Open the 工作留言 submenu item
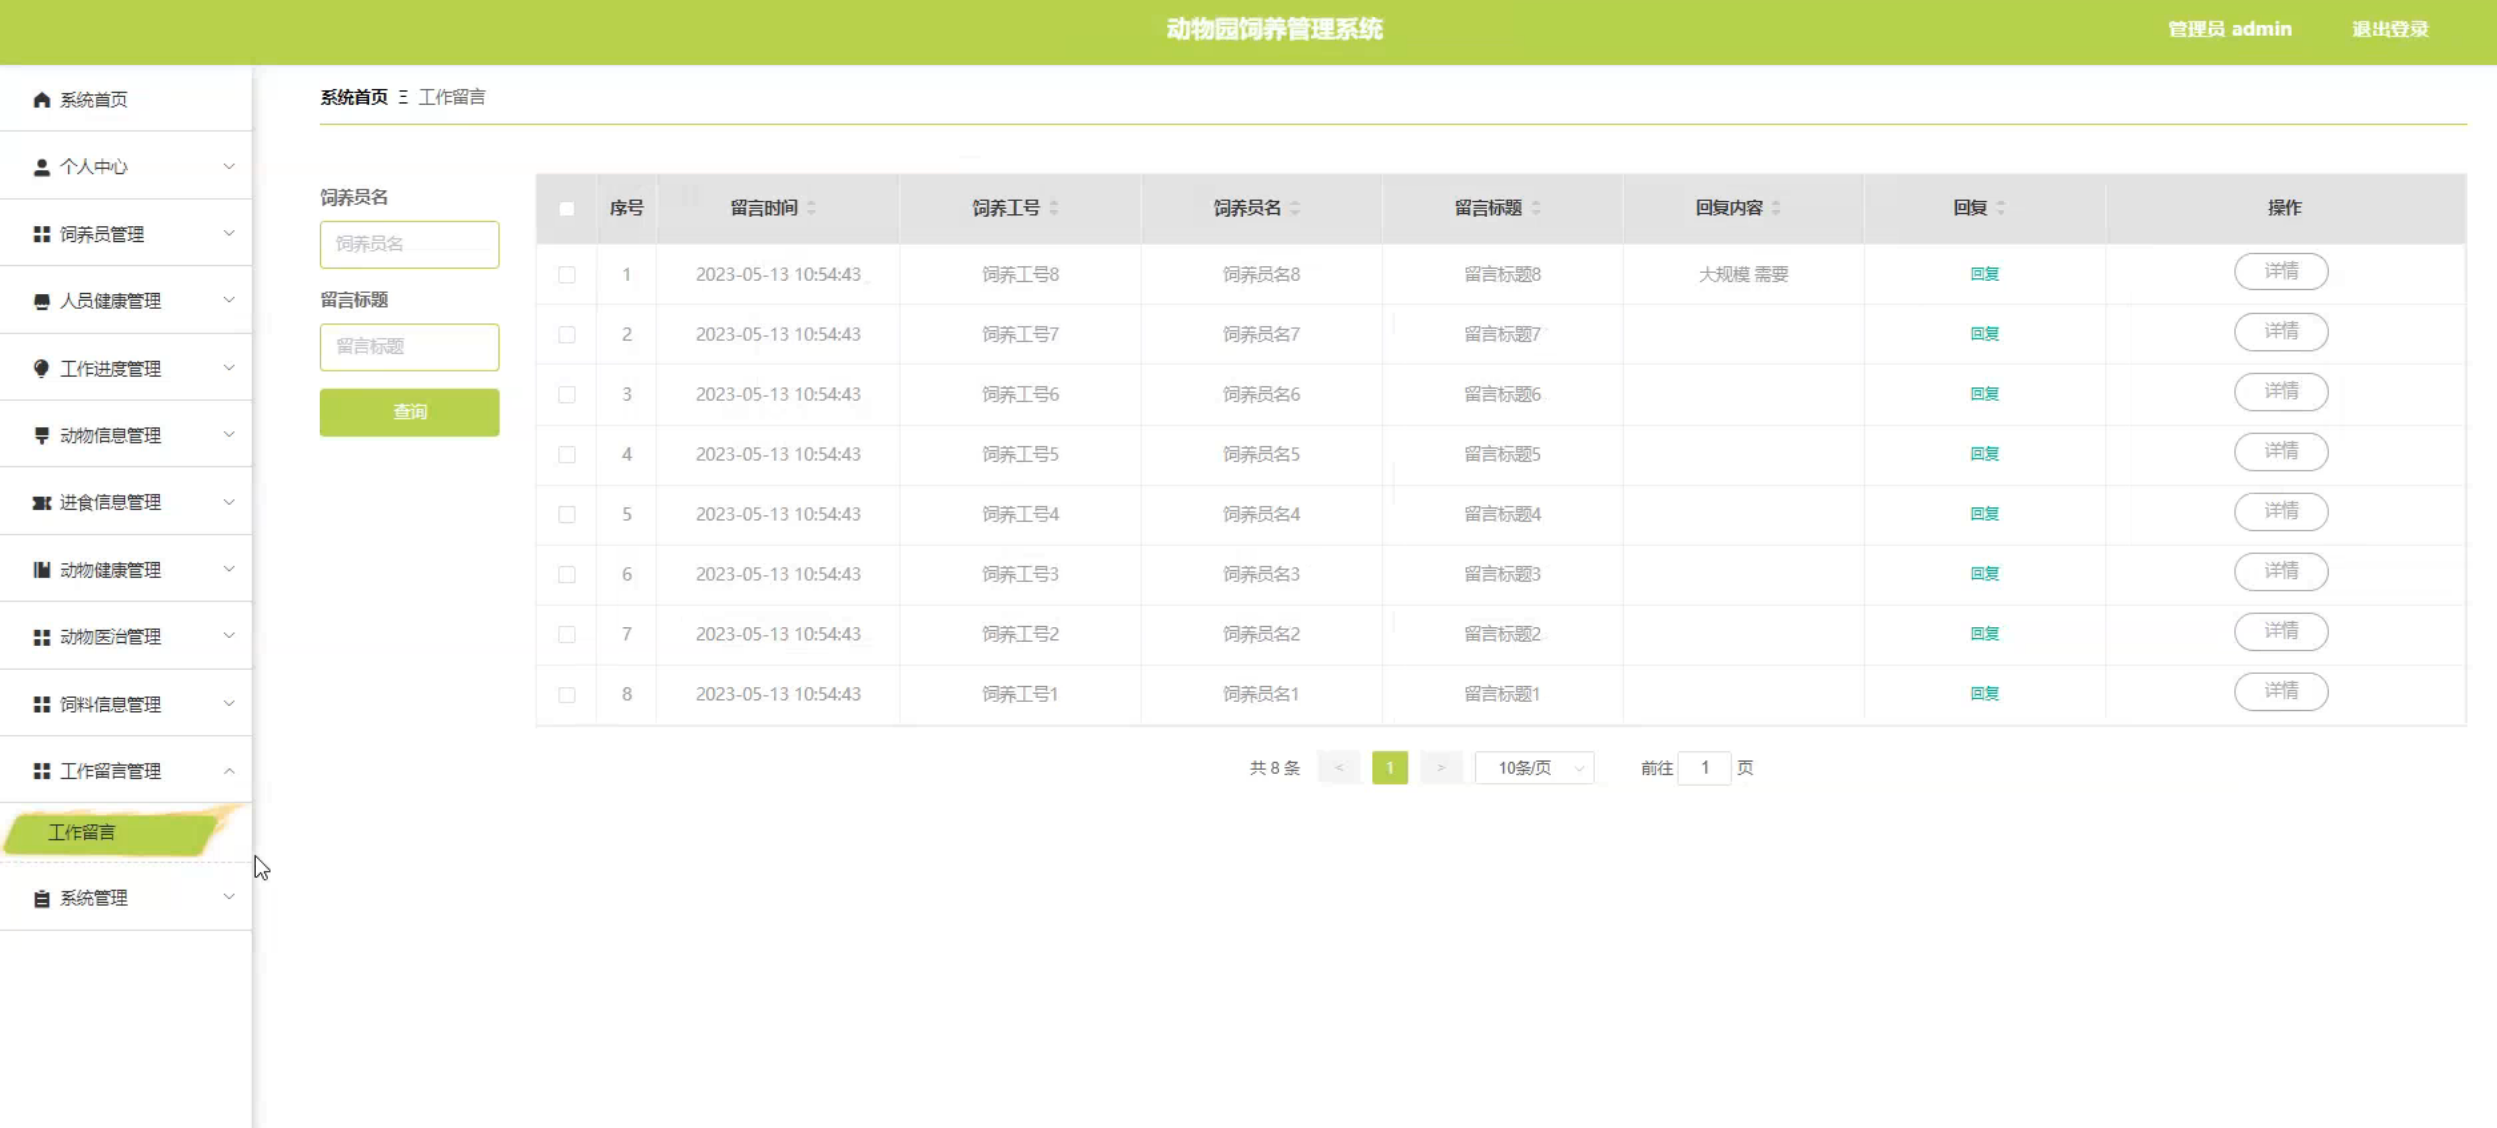Image resolution: width=2497 pixels, height=1128 pixels. (x=82, y=832)
